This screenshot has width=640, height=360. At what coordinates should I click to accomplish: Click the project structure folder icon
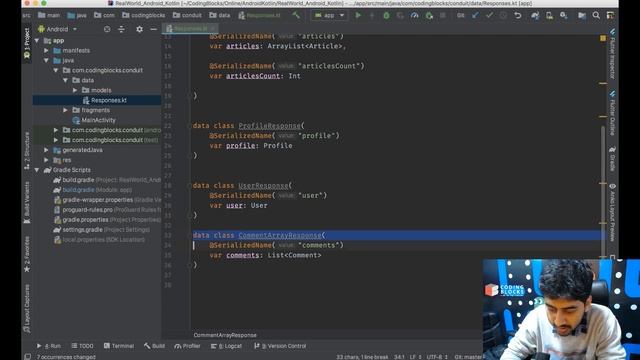pyautogui.click(x=582, y=16)
